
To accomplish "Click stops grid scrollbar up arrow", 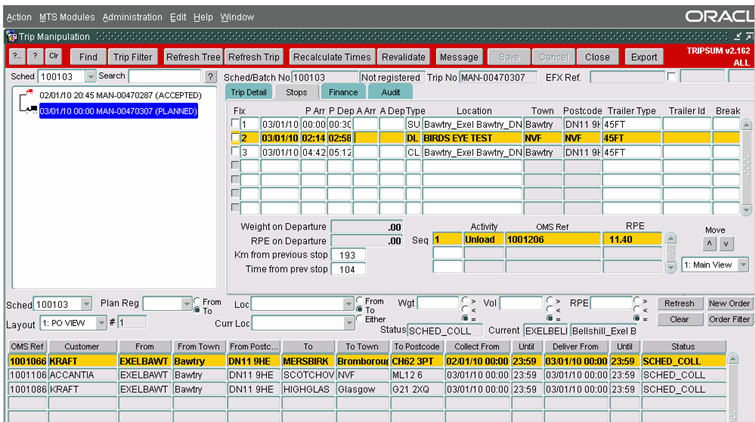I will 746,124.
